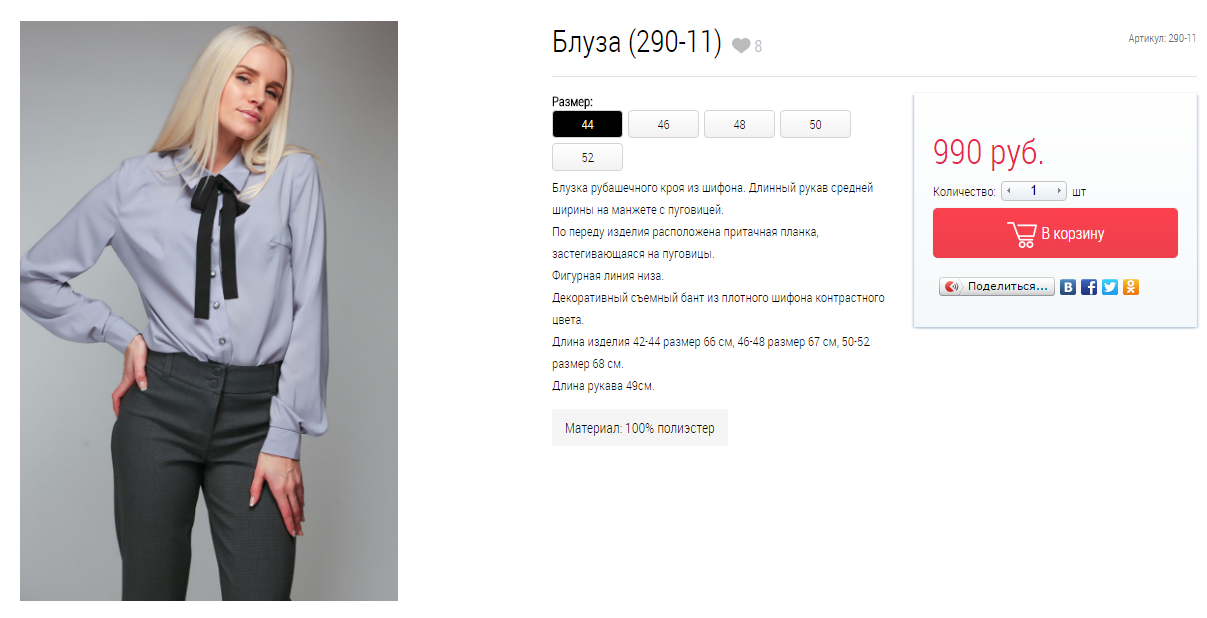The image size is (1207, 618).
Task: Open the blouse product photo
Action: (209, 311)
